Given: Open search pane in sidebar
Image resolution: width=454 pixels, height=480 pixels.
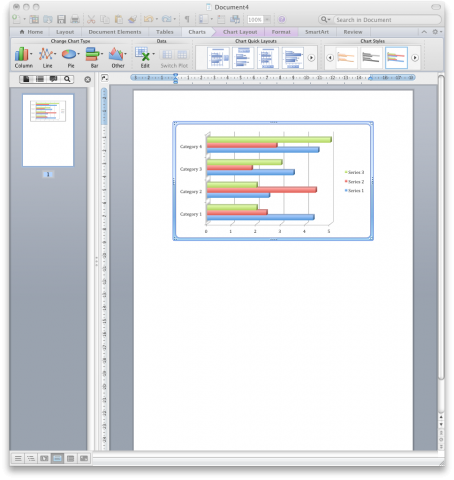Looking at the screenshot, I should [x=67, y=79].
